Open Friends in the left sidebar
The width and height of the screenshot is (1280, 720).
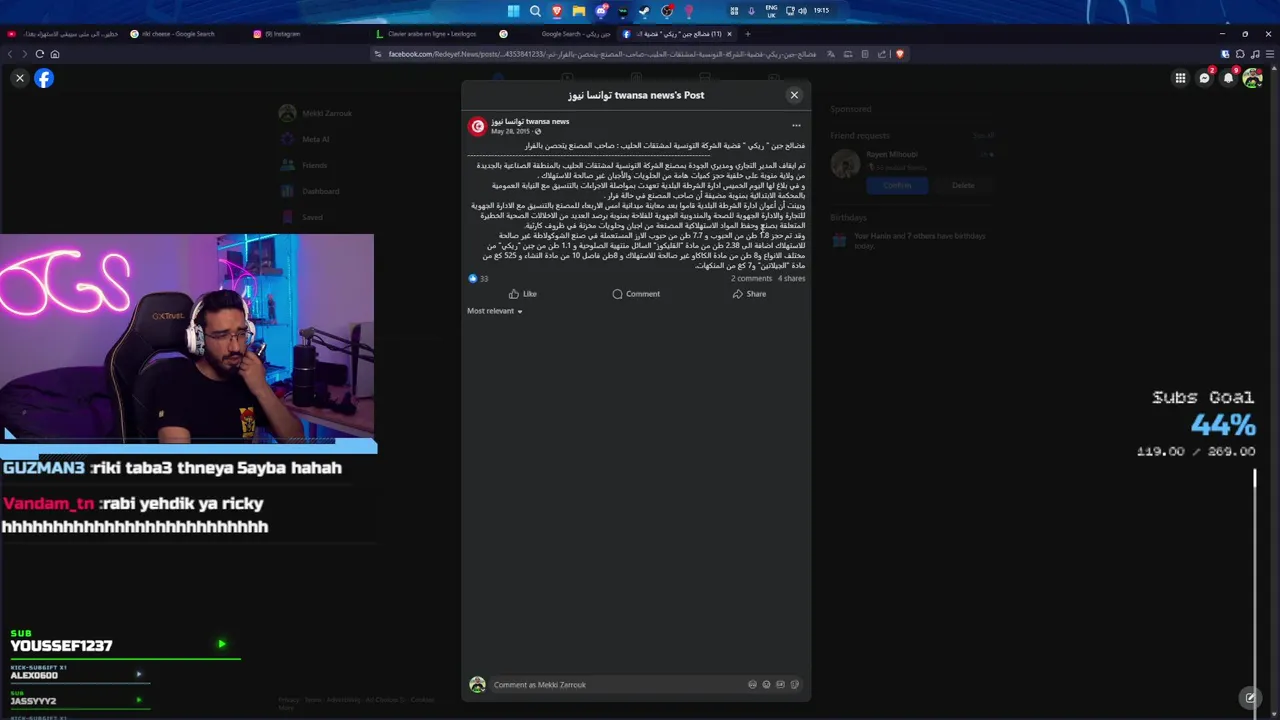coord(305,165)
